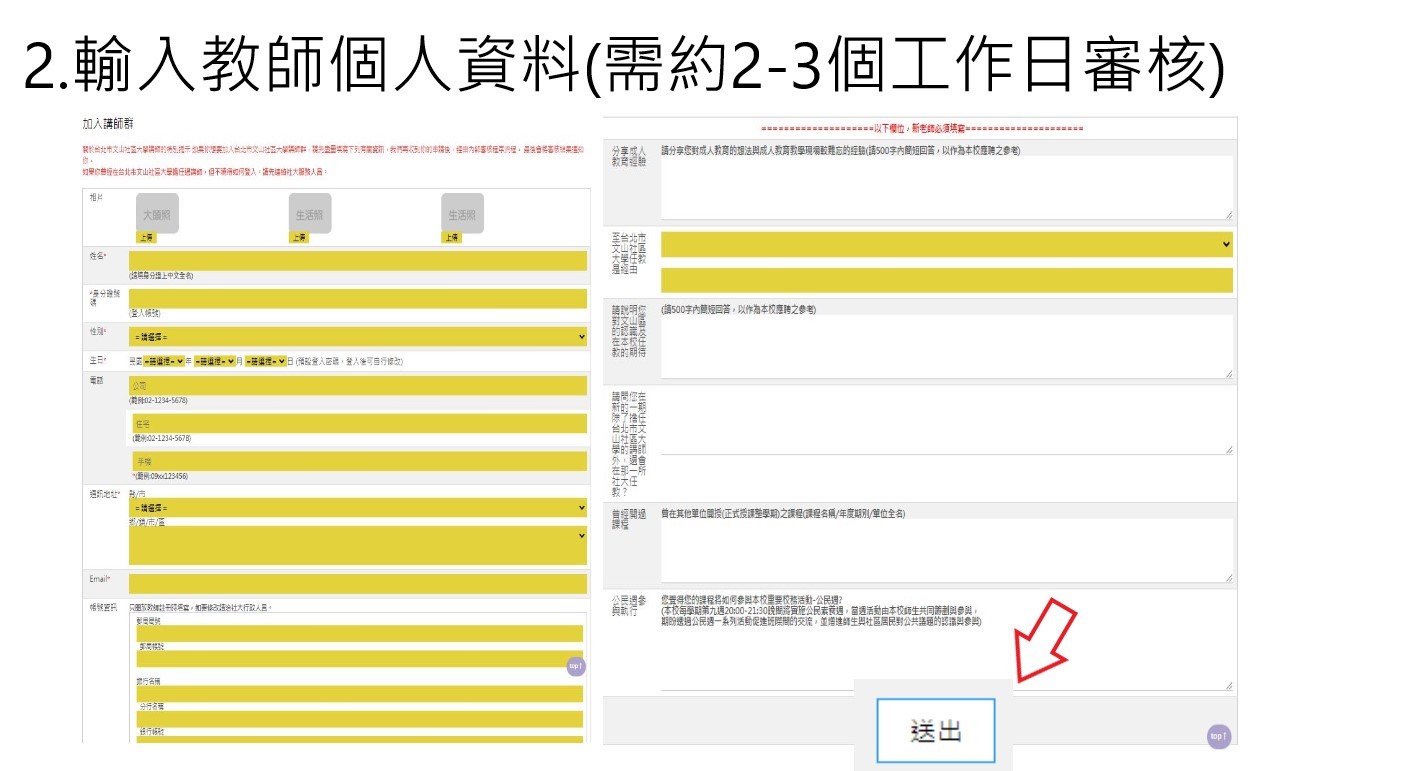Open the 鄉/鎮/市/區 district dropdown
1416x771 pixels.
click(358, 545)
